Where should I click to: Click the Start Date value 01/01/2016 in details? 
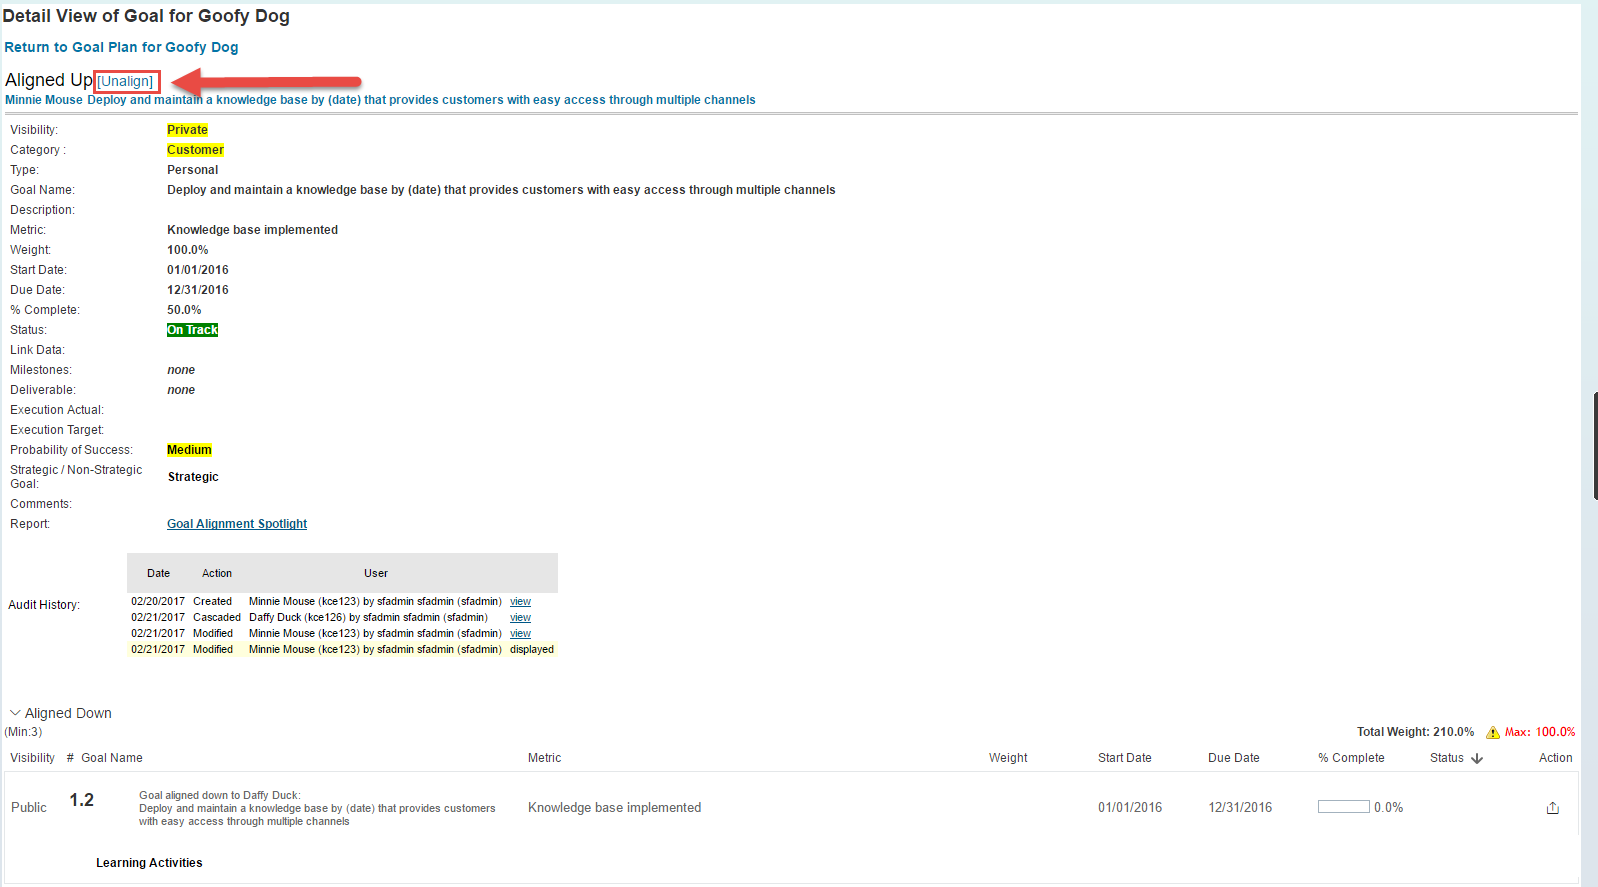tap(198, 270)
